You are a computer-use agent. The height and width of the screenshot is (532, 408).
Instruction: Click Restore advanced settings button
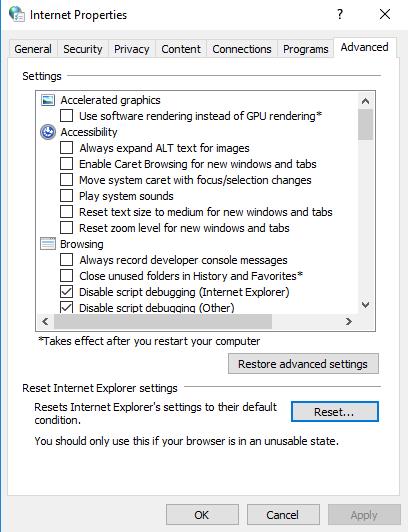coord(303,364)
